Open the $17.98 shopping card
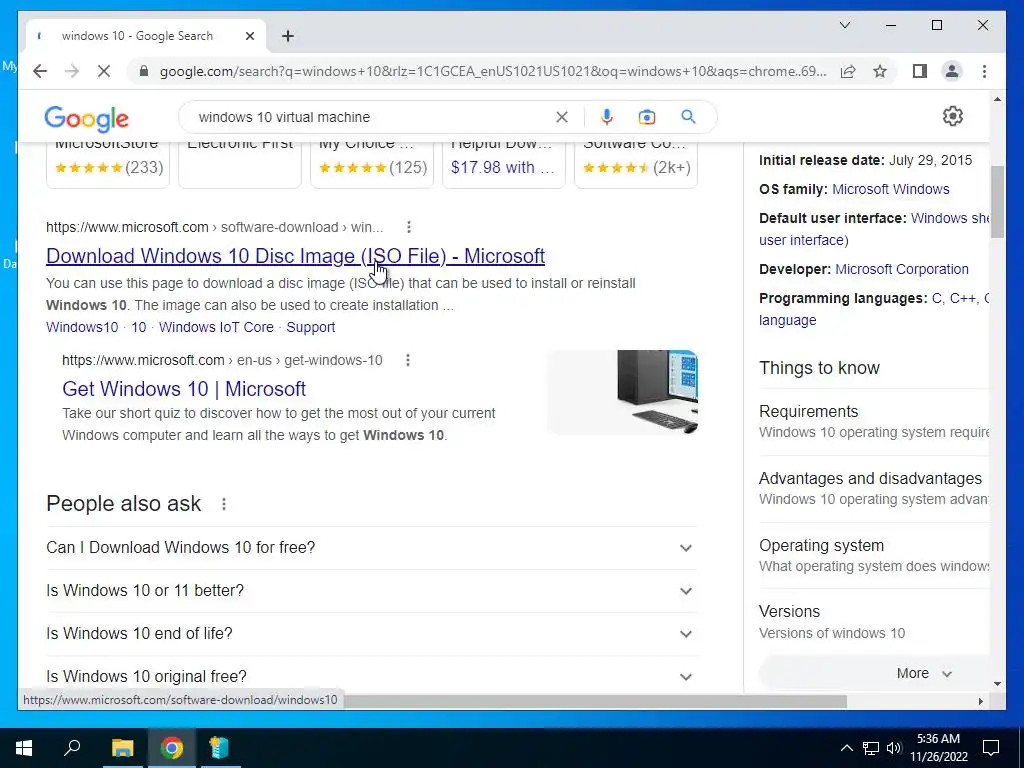Screen dimensions: 1024x768 coord(504,165)
